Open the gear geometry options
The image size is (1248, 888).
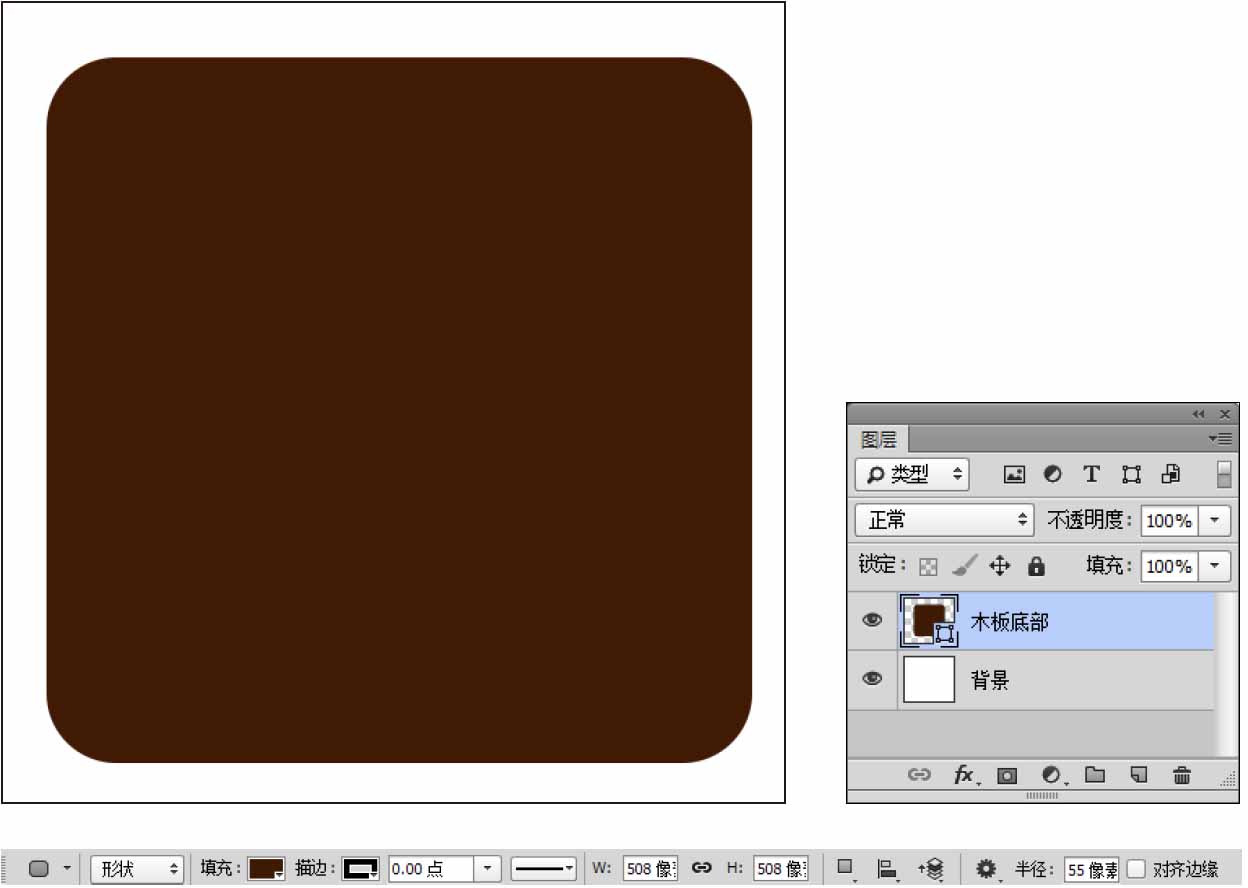(988, 869)
